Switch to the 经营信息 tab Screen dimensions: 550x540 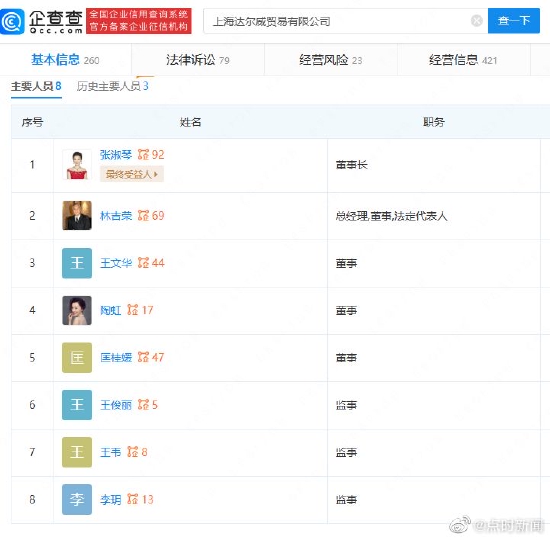pos(463,60)
